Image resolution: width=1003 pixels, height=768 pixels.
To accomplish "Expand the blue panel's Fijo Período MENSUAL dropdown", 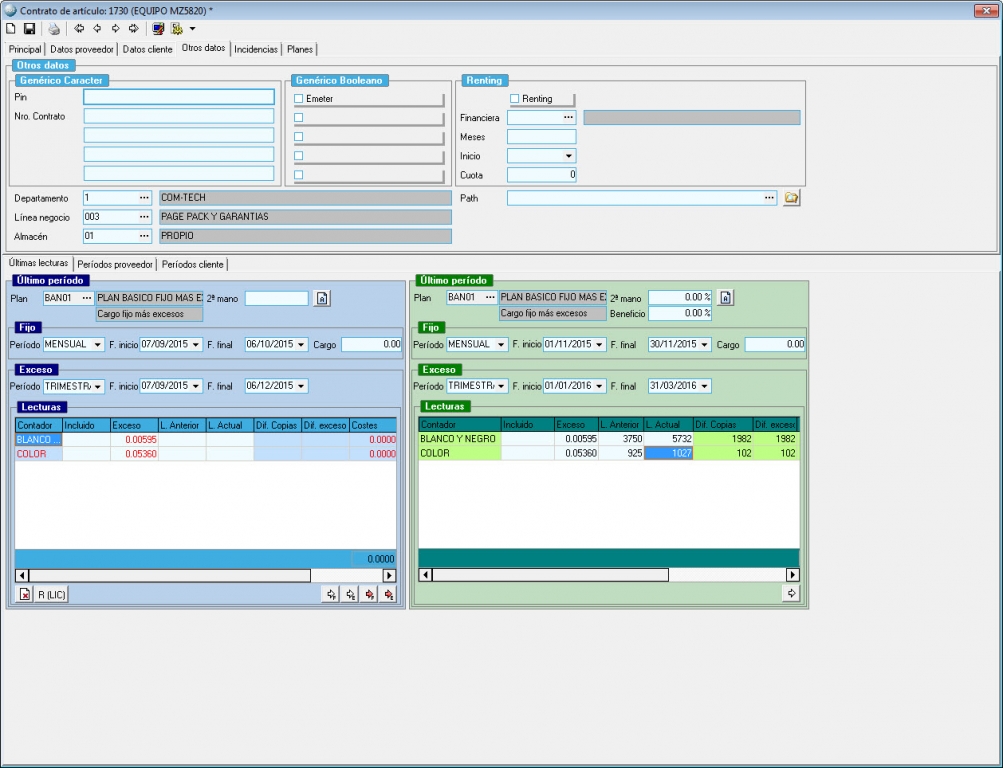I will pyautogui.click(x=97, y=345).
